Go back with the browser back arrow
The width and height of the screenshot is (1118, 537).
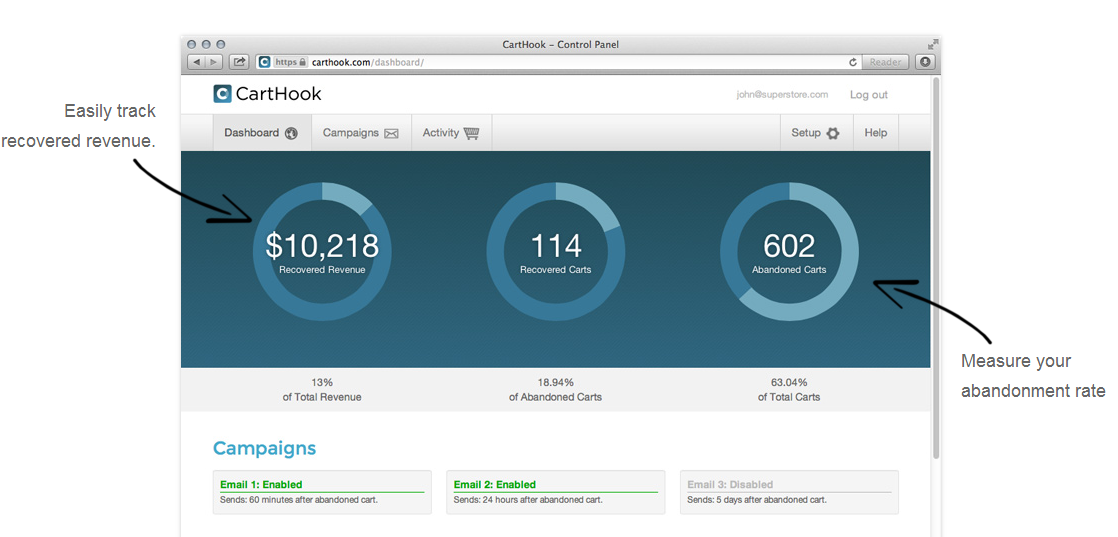[197, 62]
